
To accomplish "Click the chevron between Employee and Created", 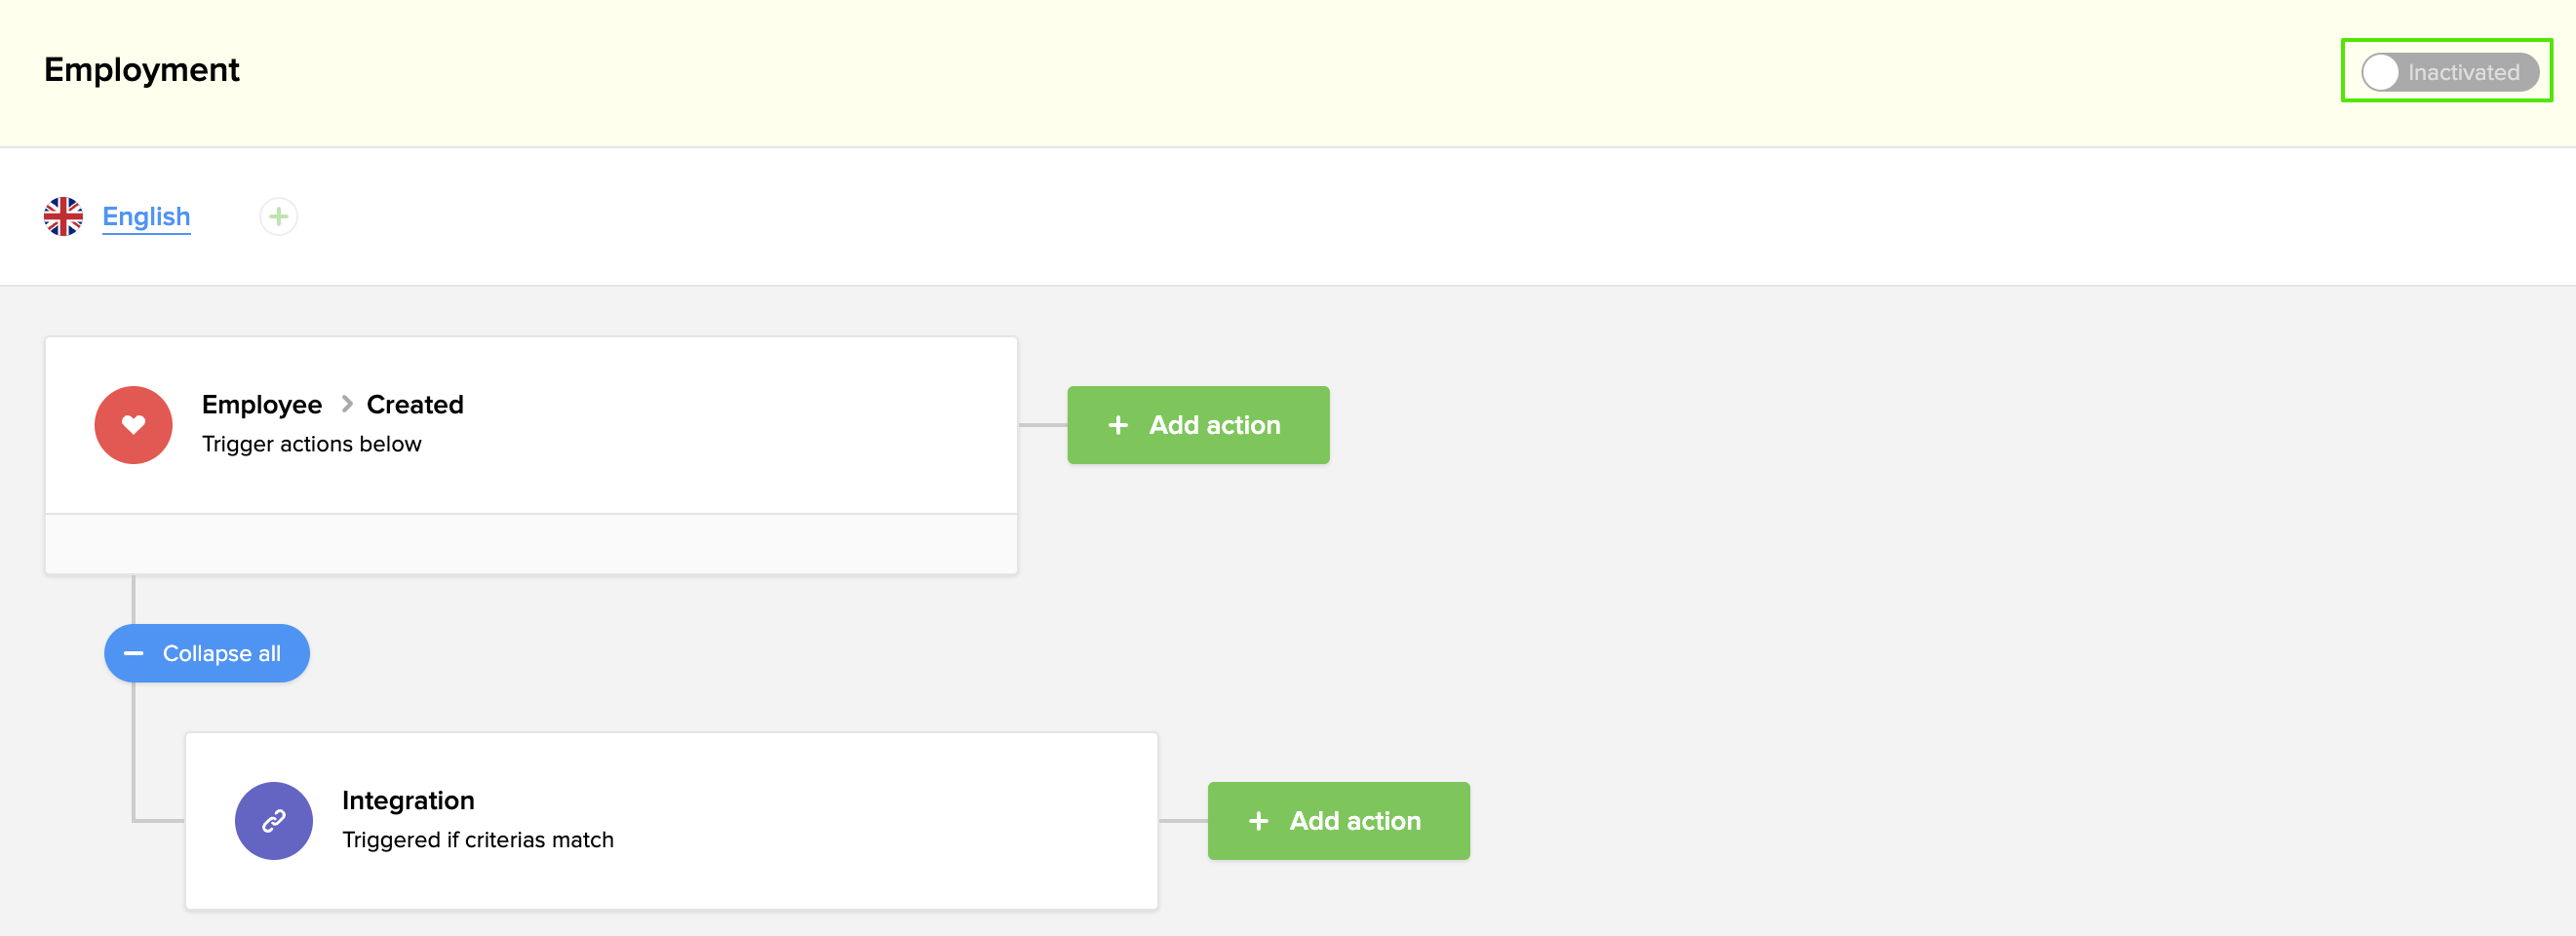I will pos(346,404).
